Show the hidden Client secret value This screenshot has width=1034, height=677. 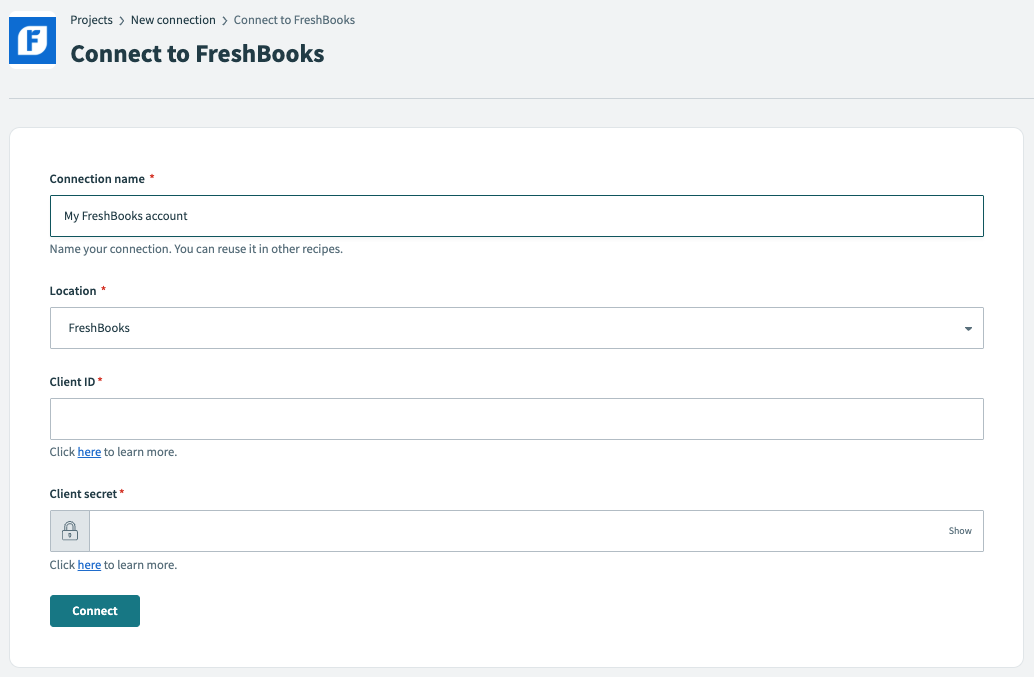click(x=959, y=530)
